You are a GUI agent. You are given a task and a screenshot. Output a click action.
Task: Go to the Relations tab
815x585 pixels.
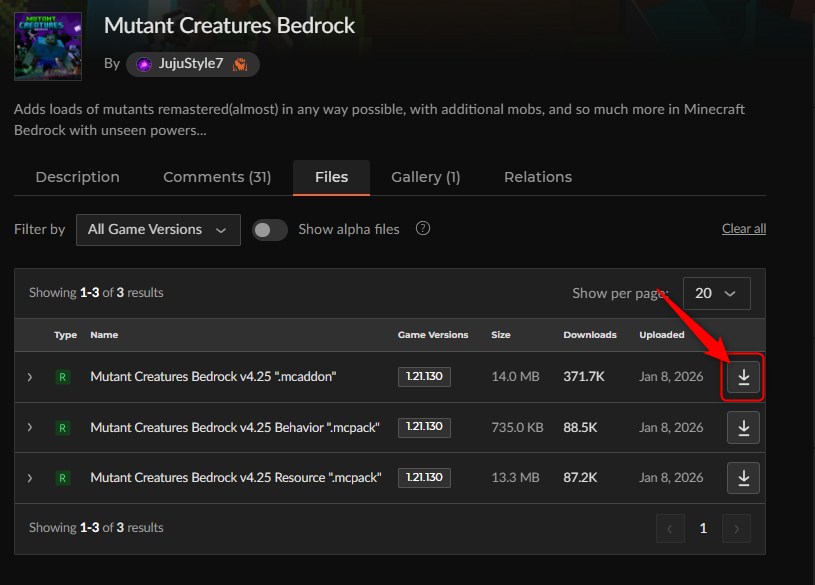(x=538, y=177)
